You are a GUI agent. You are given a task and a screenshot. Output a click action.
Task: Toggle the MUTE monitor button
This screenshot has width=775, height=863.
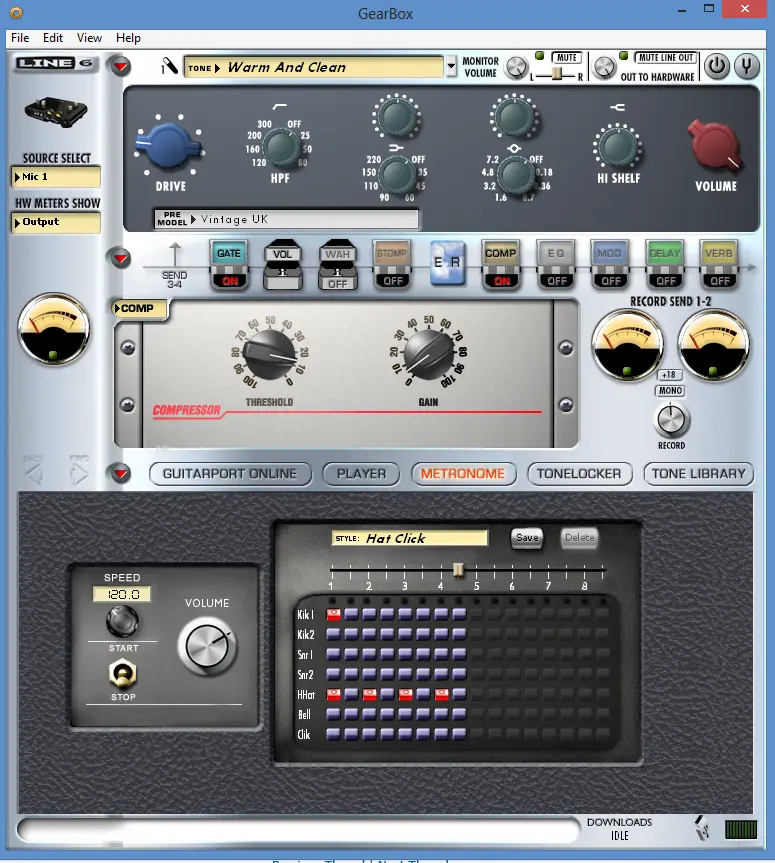point(566,58)
